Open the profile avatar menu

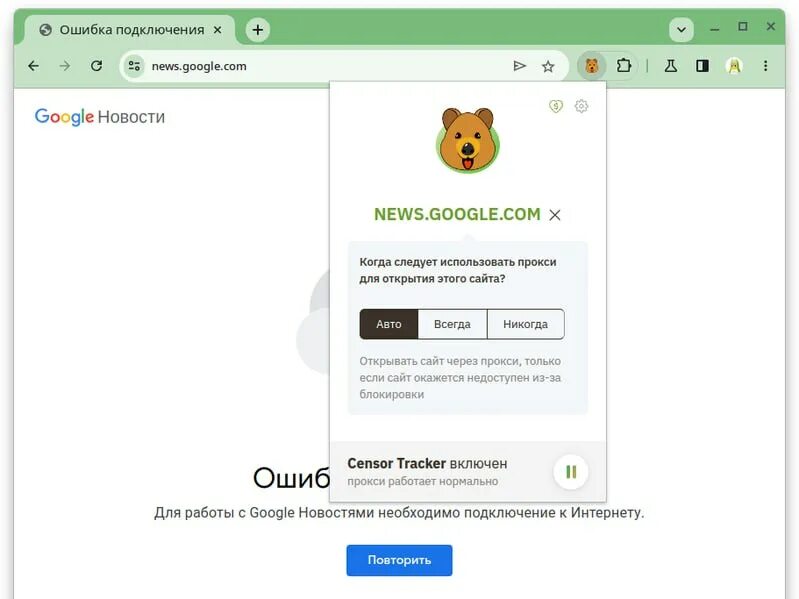click(734, 66)
